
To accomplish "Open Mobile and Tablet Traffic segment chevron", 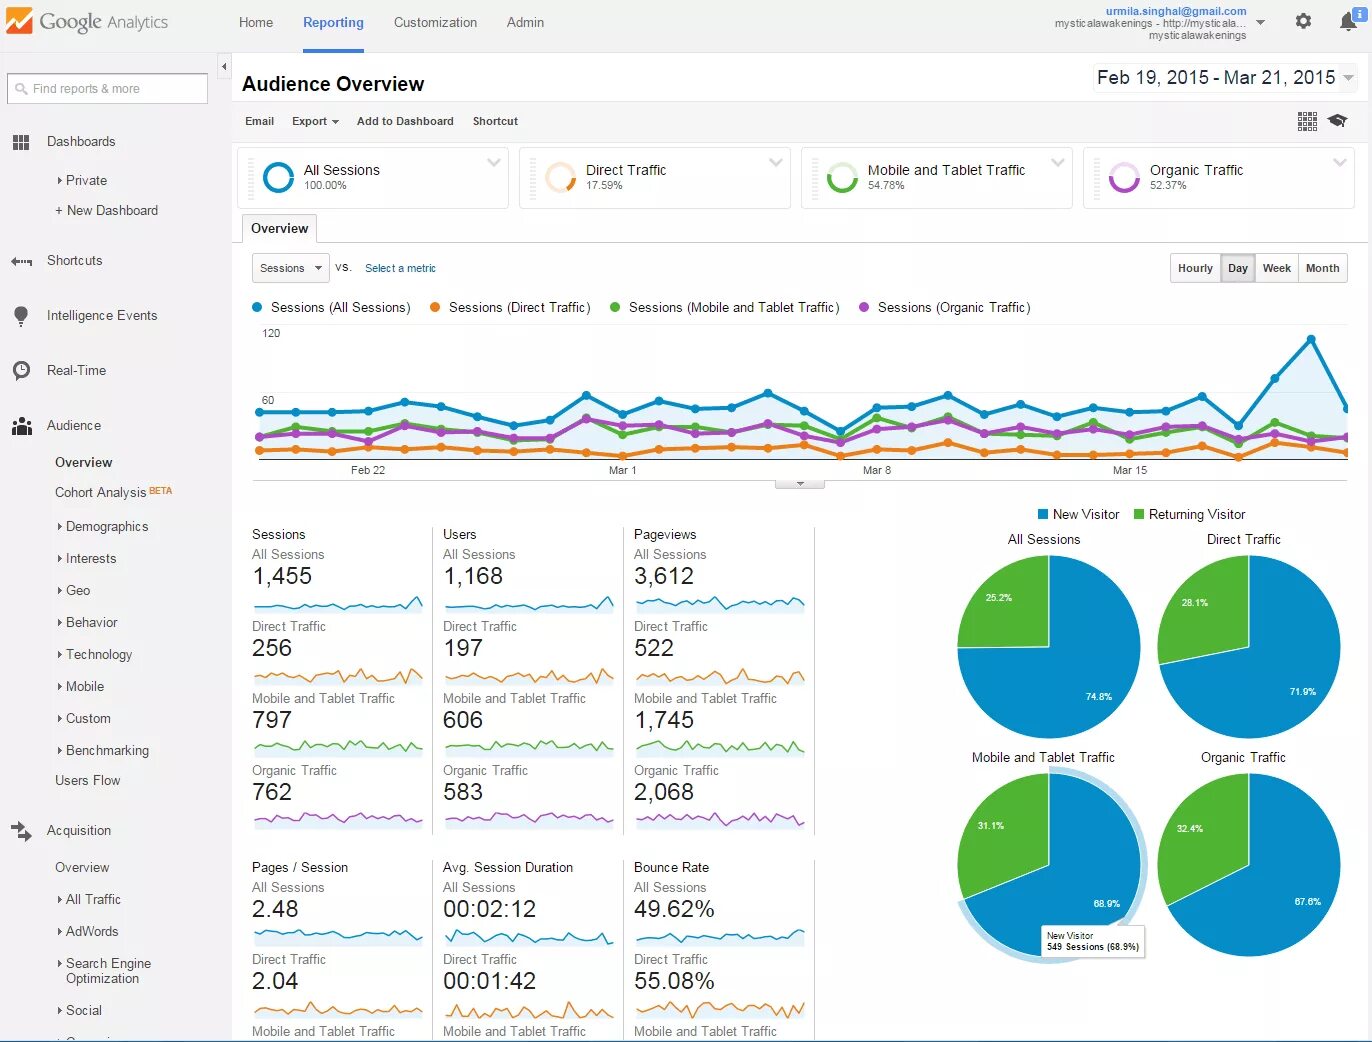I will 1057,162.
